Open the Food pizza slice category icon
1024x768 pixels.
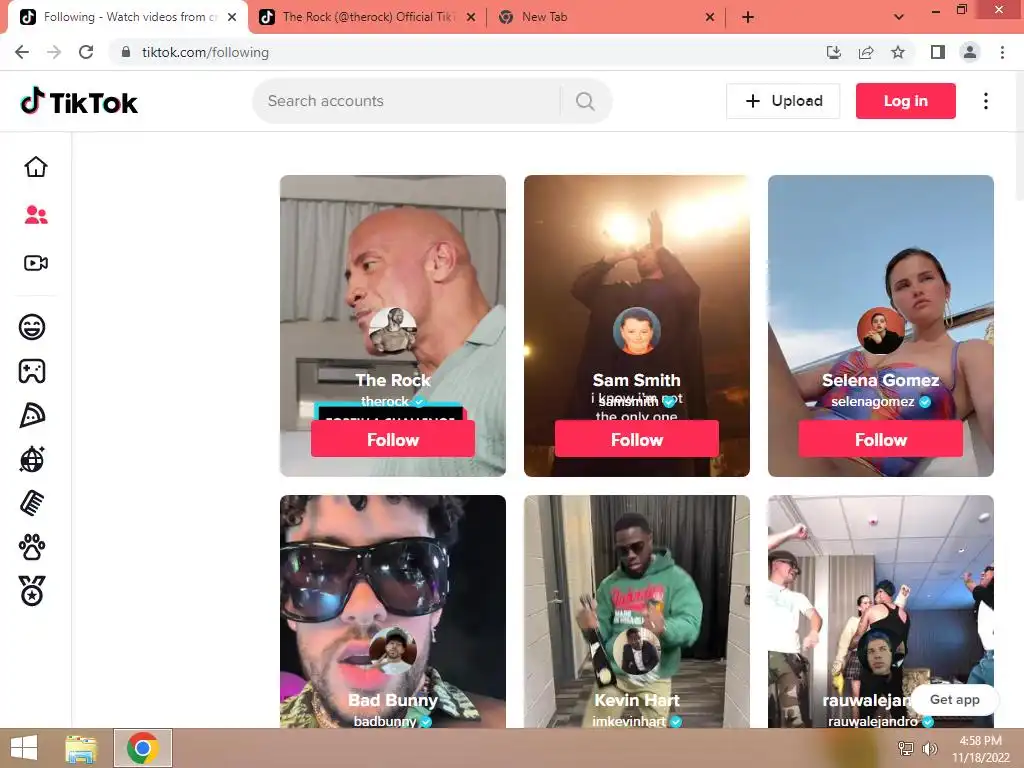[32, 415]
